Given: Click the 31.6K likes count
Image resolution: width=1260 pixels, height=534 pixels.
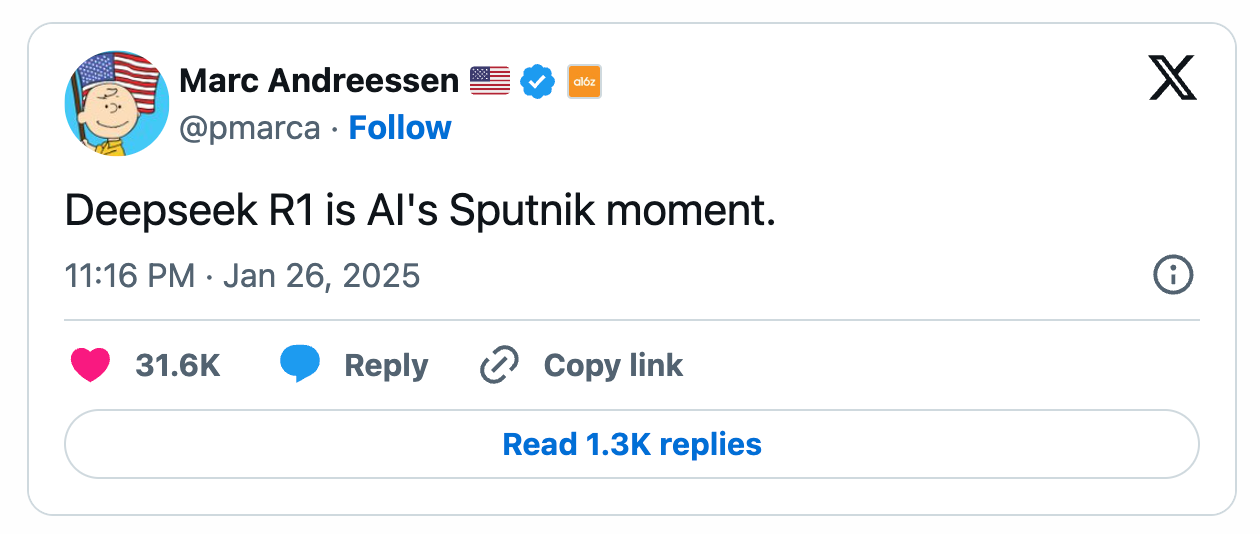Looking at the screenshot, I should (177, 366).
